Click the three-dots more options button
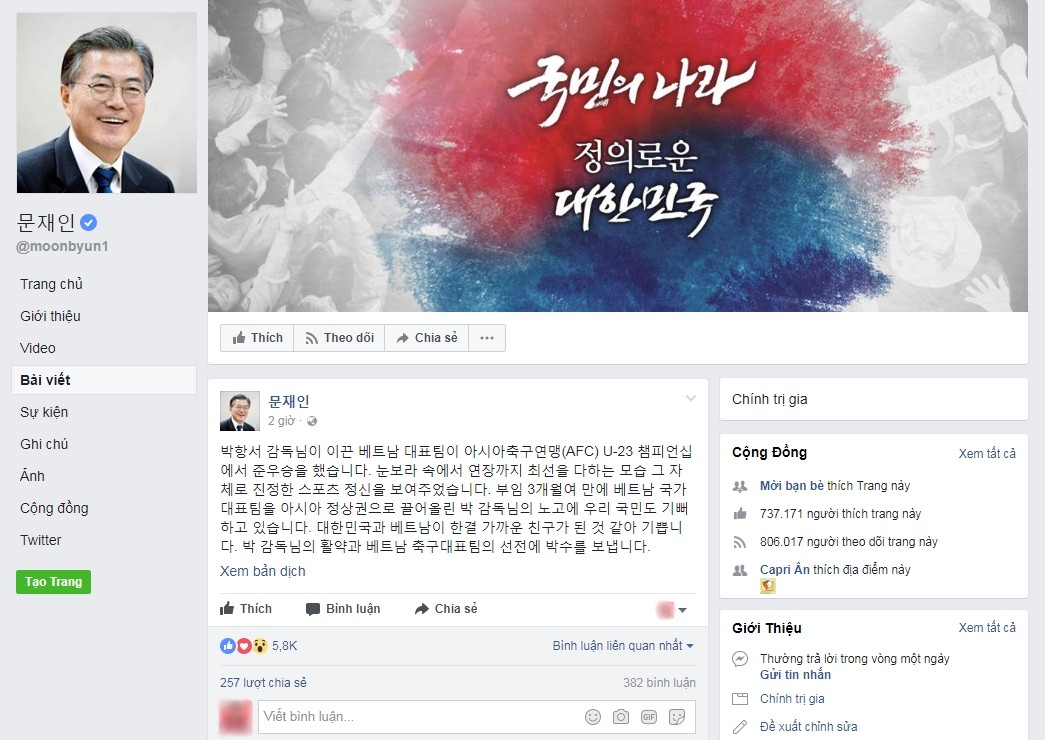Screen dimensions: 1045x740 point(487,338)
